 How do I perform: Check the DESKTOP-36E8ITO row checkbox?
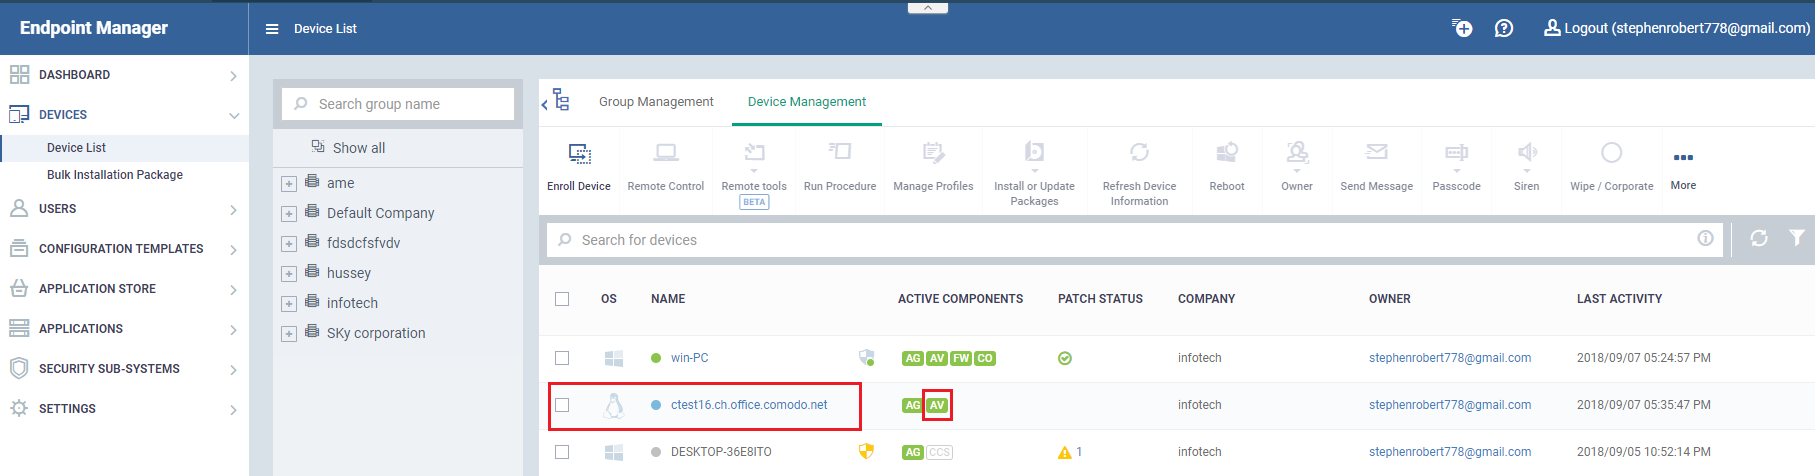(x=562, y=452)
